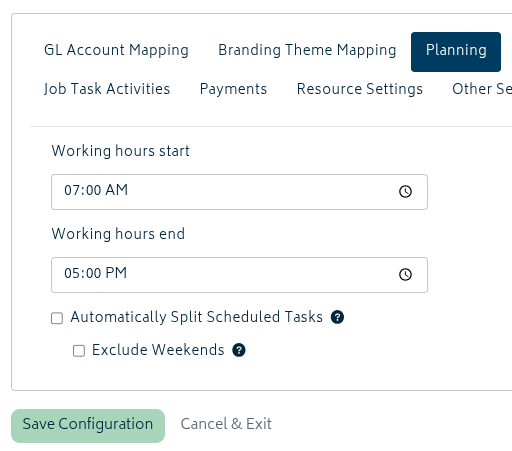This screenshot has height=451, width=512.
Task: Open the Branding Theme Mapping tab
Action: pos(307,50)
